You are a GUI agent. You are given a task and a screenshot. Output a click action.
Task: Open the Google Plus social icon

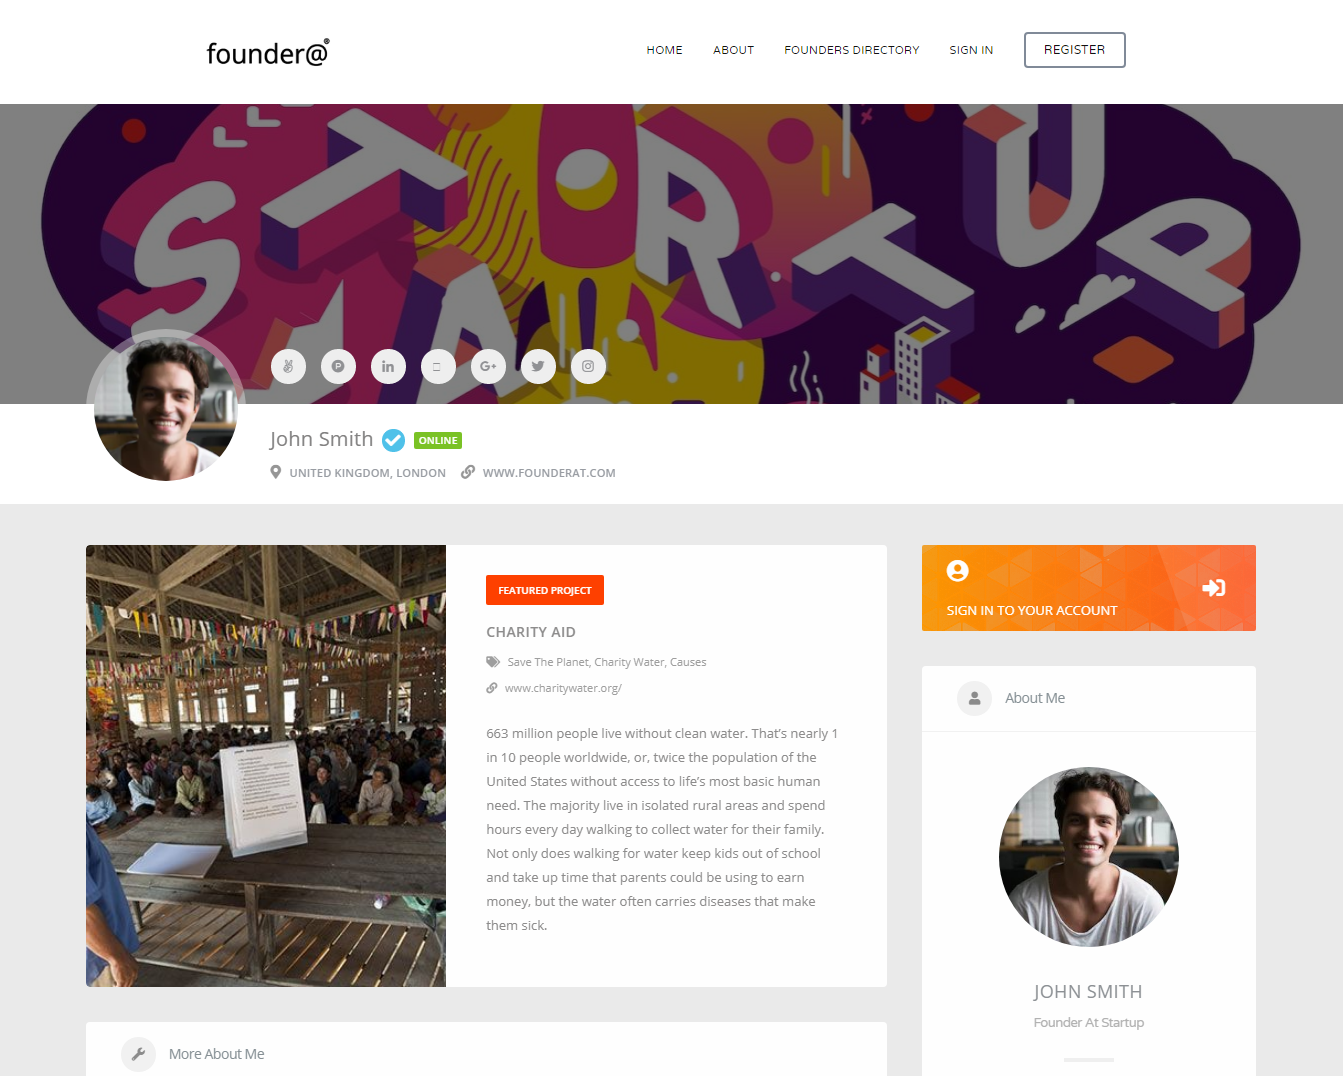pos(488,366)
